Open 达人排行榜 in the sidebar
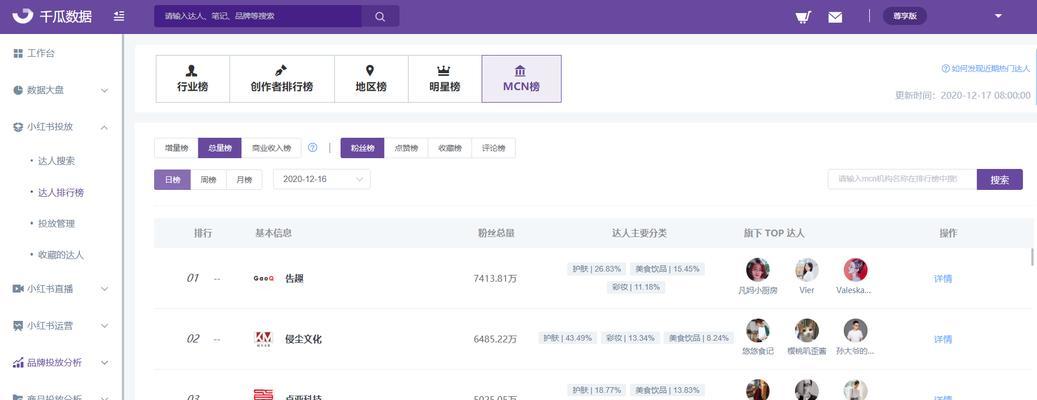1037x400 pixels. click(61, 192)
